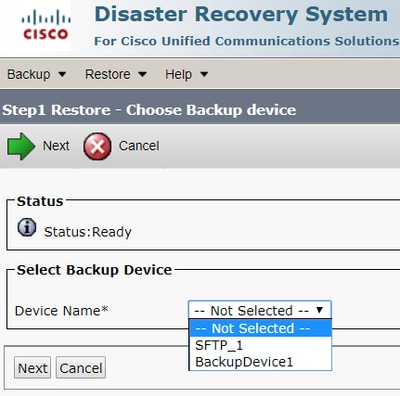Click the red Cancel X icon
Screen dimensions: 400x396
(97, 146)
